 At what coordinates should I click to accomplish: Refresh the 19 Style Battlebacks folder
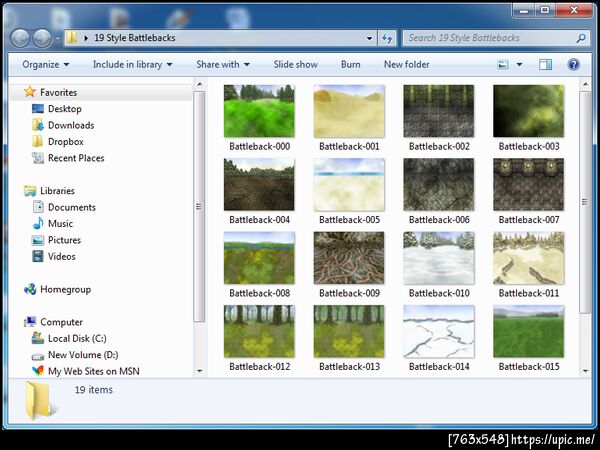click(x=387, y=38)
